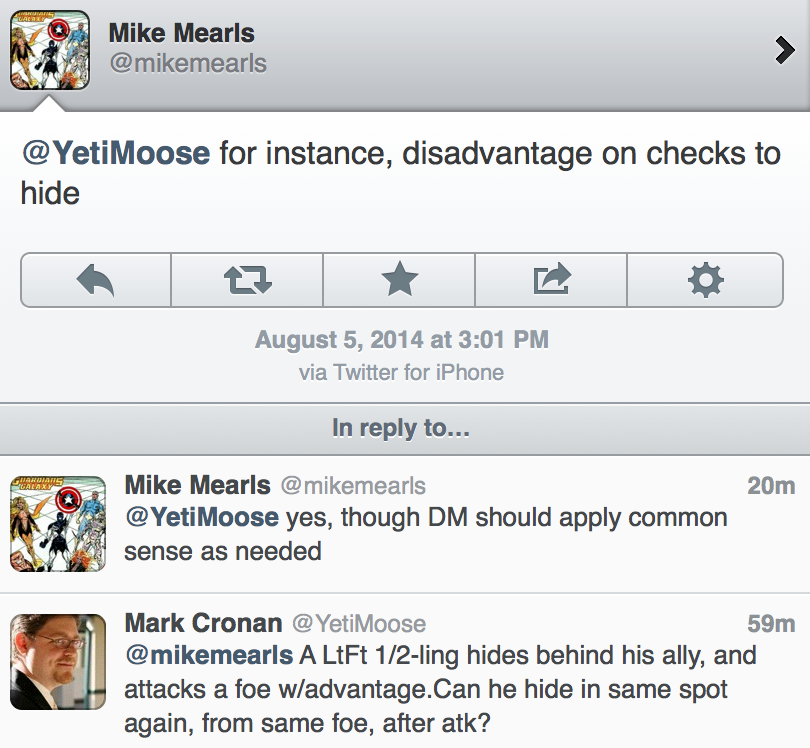This screenshot has width=810, height=748.
Task: Open the @mikemearls handle in header
Action: pyautogui.click(x=187, y=64)
